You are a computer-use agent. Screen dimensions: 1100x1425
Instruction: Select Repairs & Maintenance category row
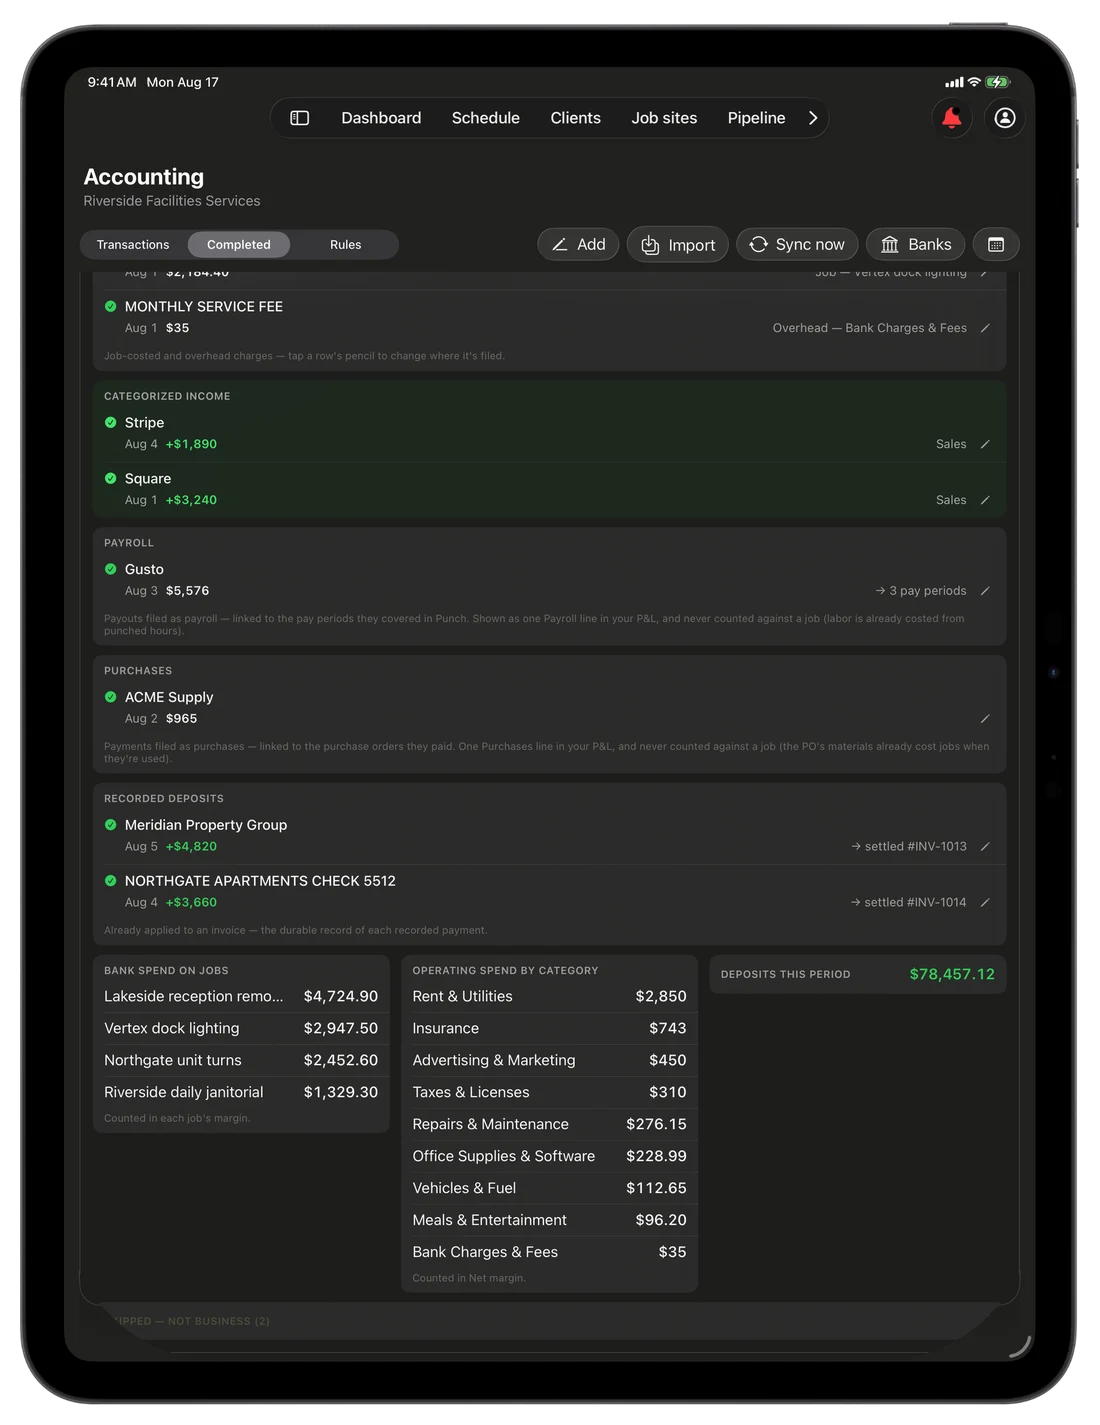[549, 1124]
